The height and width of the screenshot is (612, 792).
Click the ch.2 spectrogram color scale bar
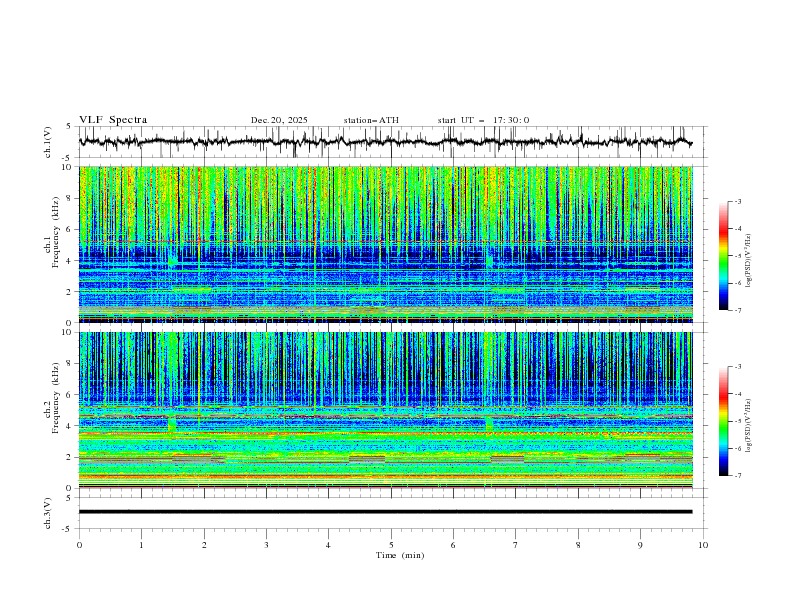(x=723, y=421)
